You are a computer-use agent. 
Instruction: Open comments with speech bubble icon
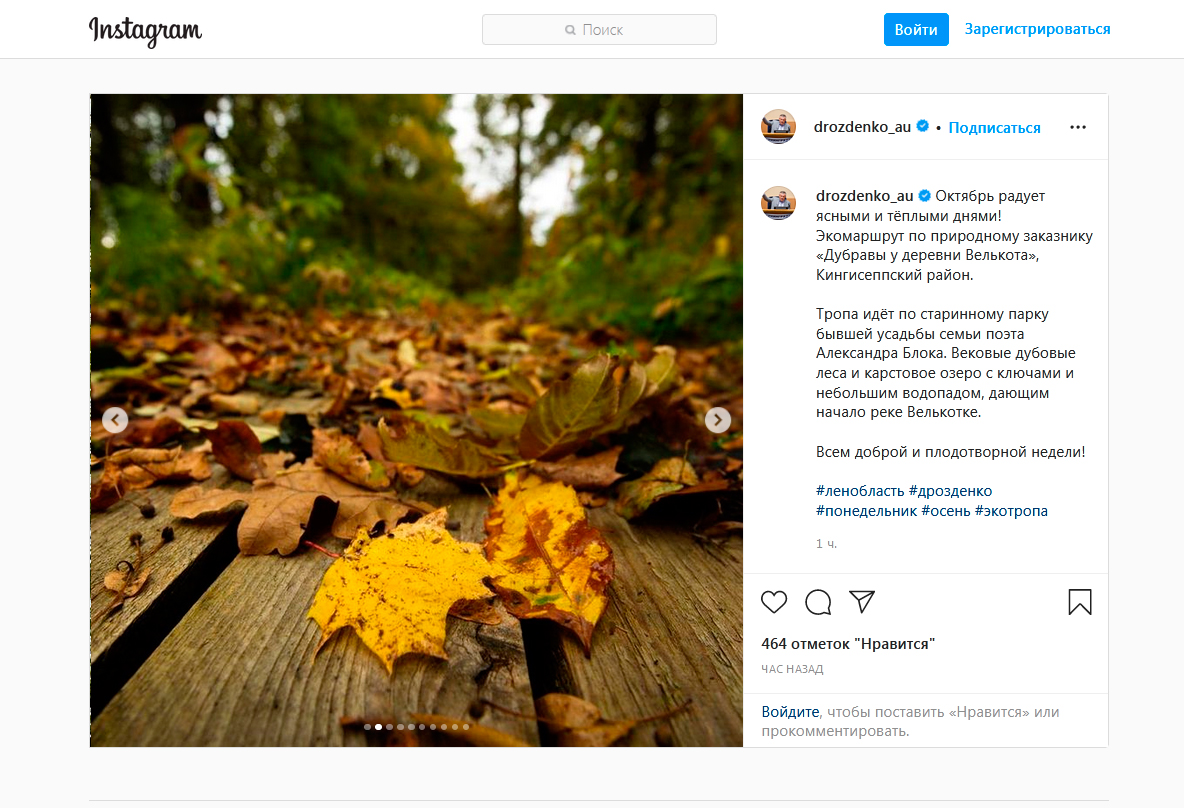click(x=818, y=601)
